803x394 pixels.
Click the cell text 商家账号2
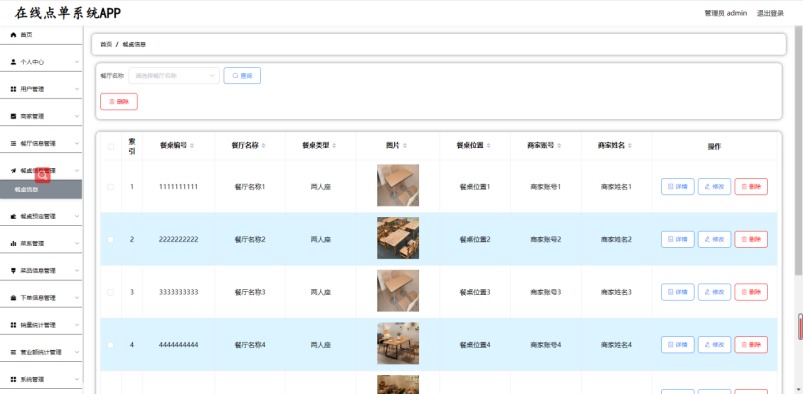point(545,239)
